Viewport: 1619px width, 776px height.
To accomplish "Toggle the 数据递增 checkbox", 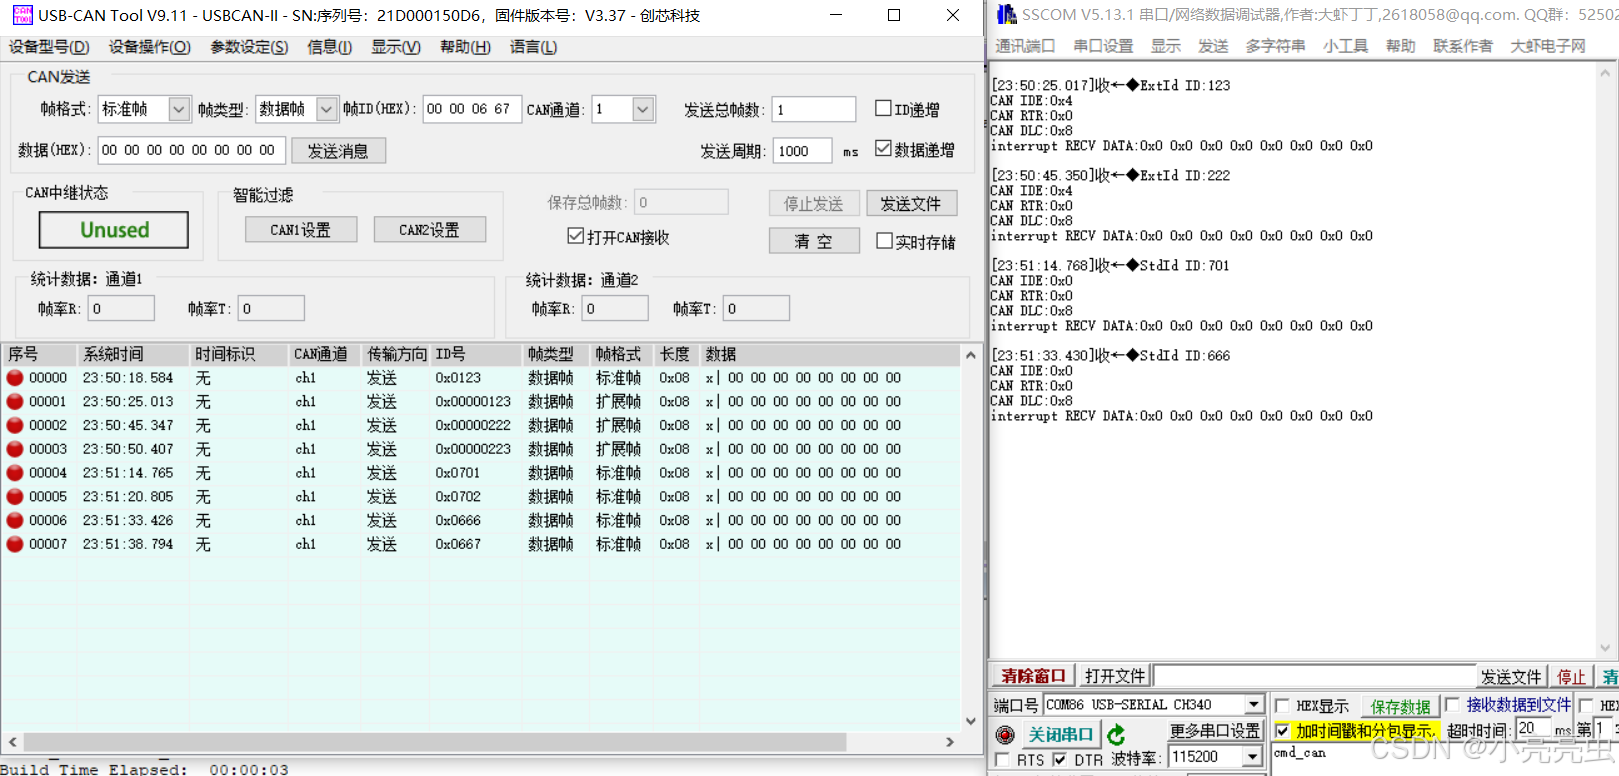I will coord(883,148).
